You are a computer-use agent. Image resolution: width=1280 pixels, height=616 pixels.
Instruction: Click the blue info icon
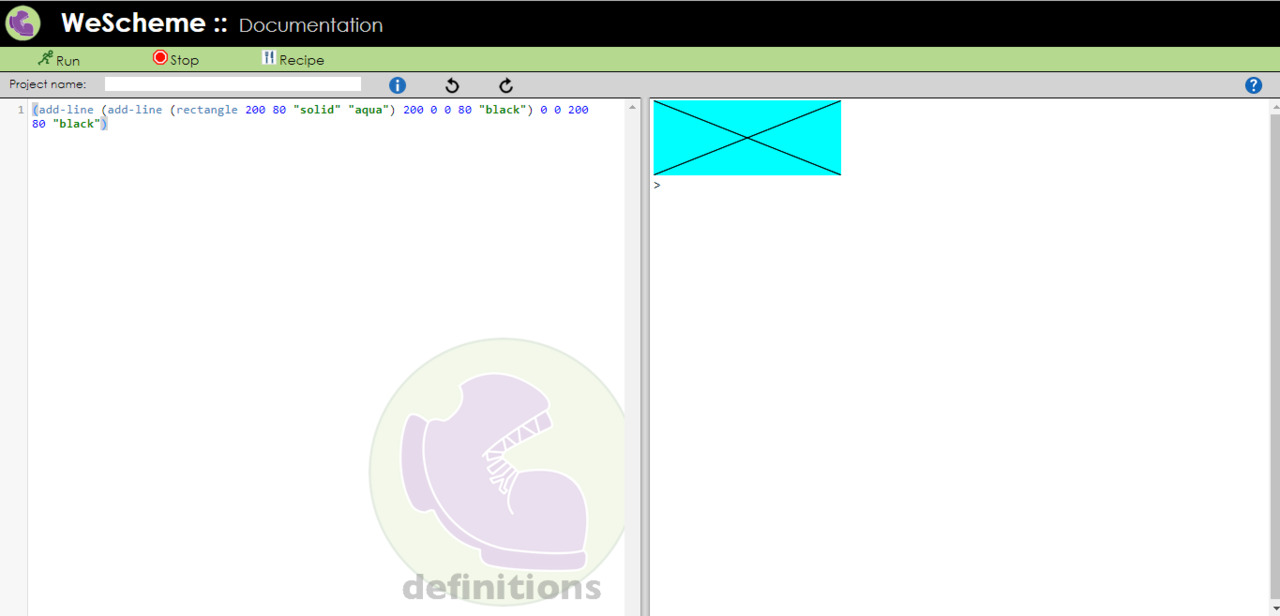[397, 86]
